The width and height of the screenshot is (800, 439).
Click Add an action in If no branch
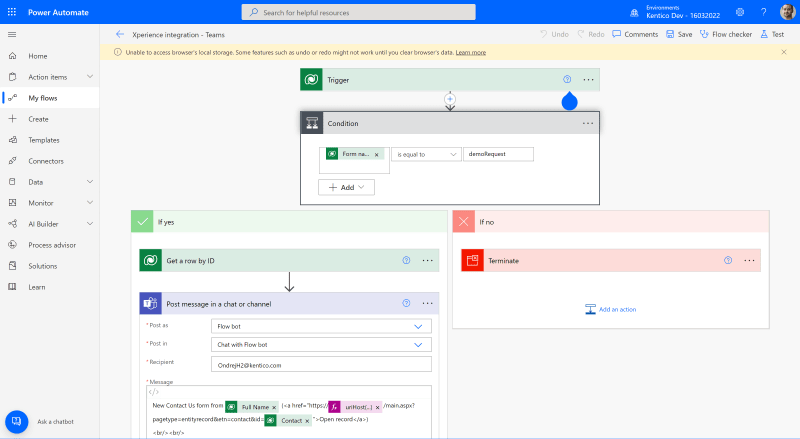click(x=611, y=309)
